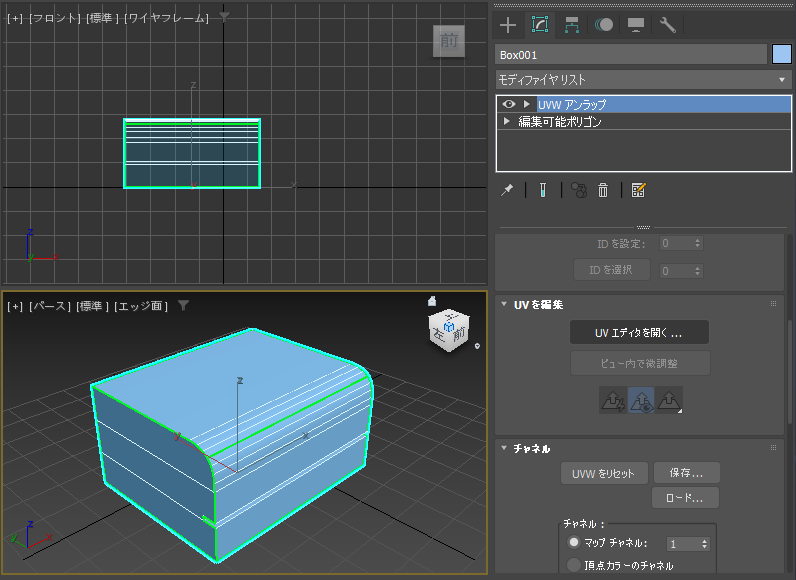Select 編集可能ポリゴン in the modifier stack
The image size is (796, 580).
(559, 122)
